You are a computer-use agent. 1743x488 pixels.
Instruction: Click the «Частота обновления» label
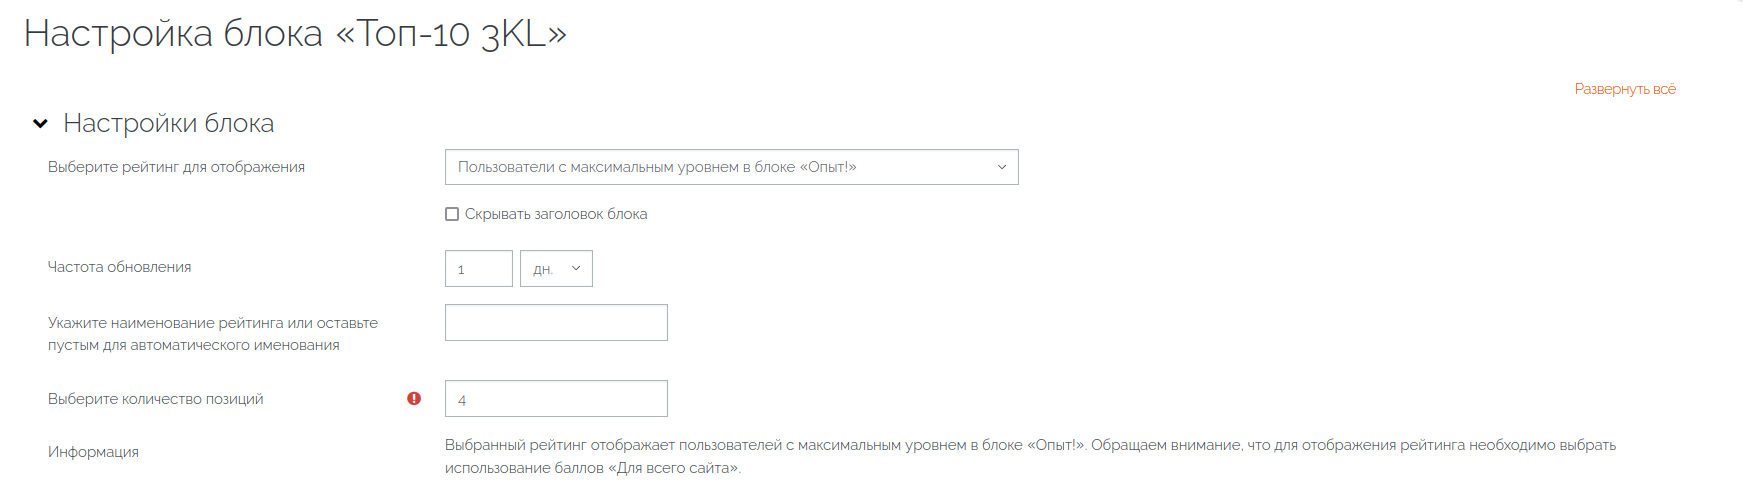coord(119,267)
